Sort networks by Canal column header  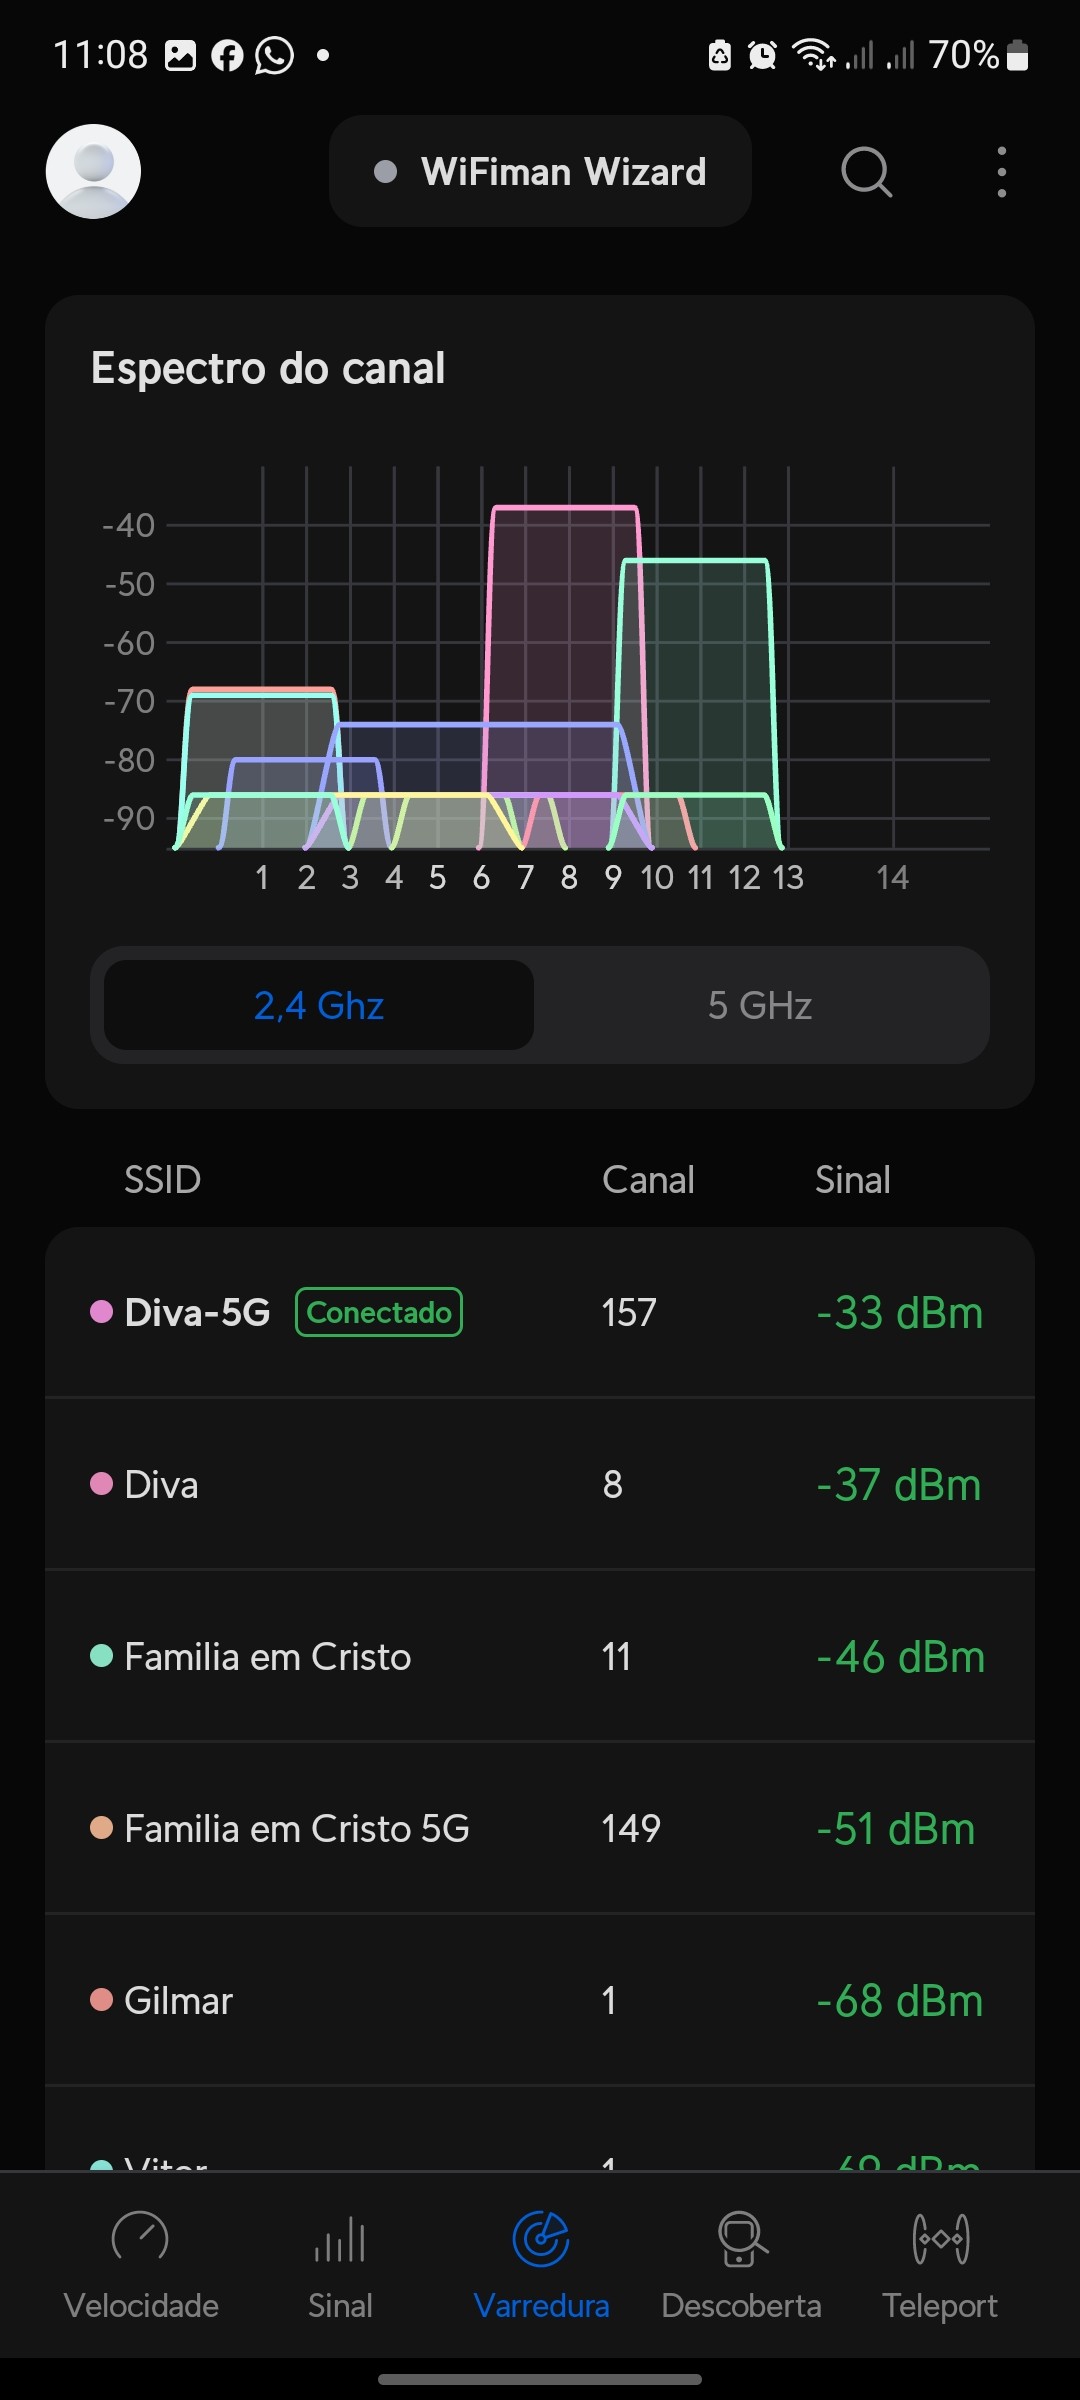(648, 1180)
